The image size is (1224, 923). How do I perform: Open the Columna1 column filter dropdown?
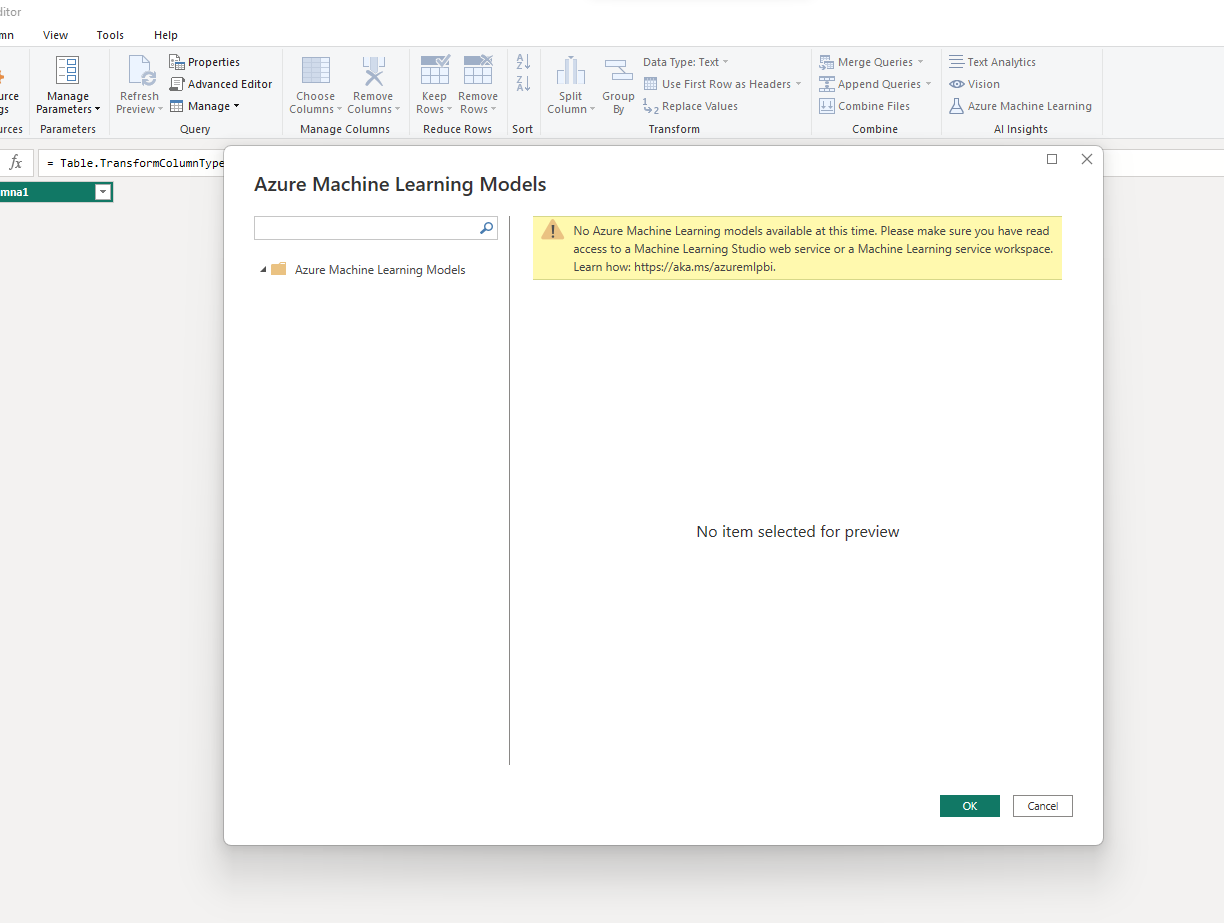[x=102, y=192]
